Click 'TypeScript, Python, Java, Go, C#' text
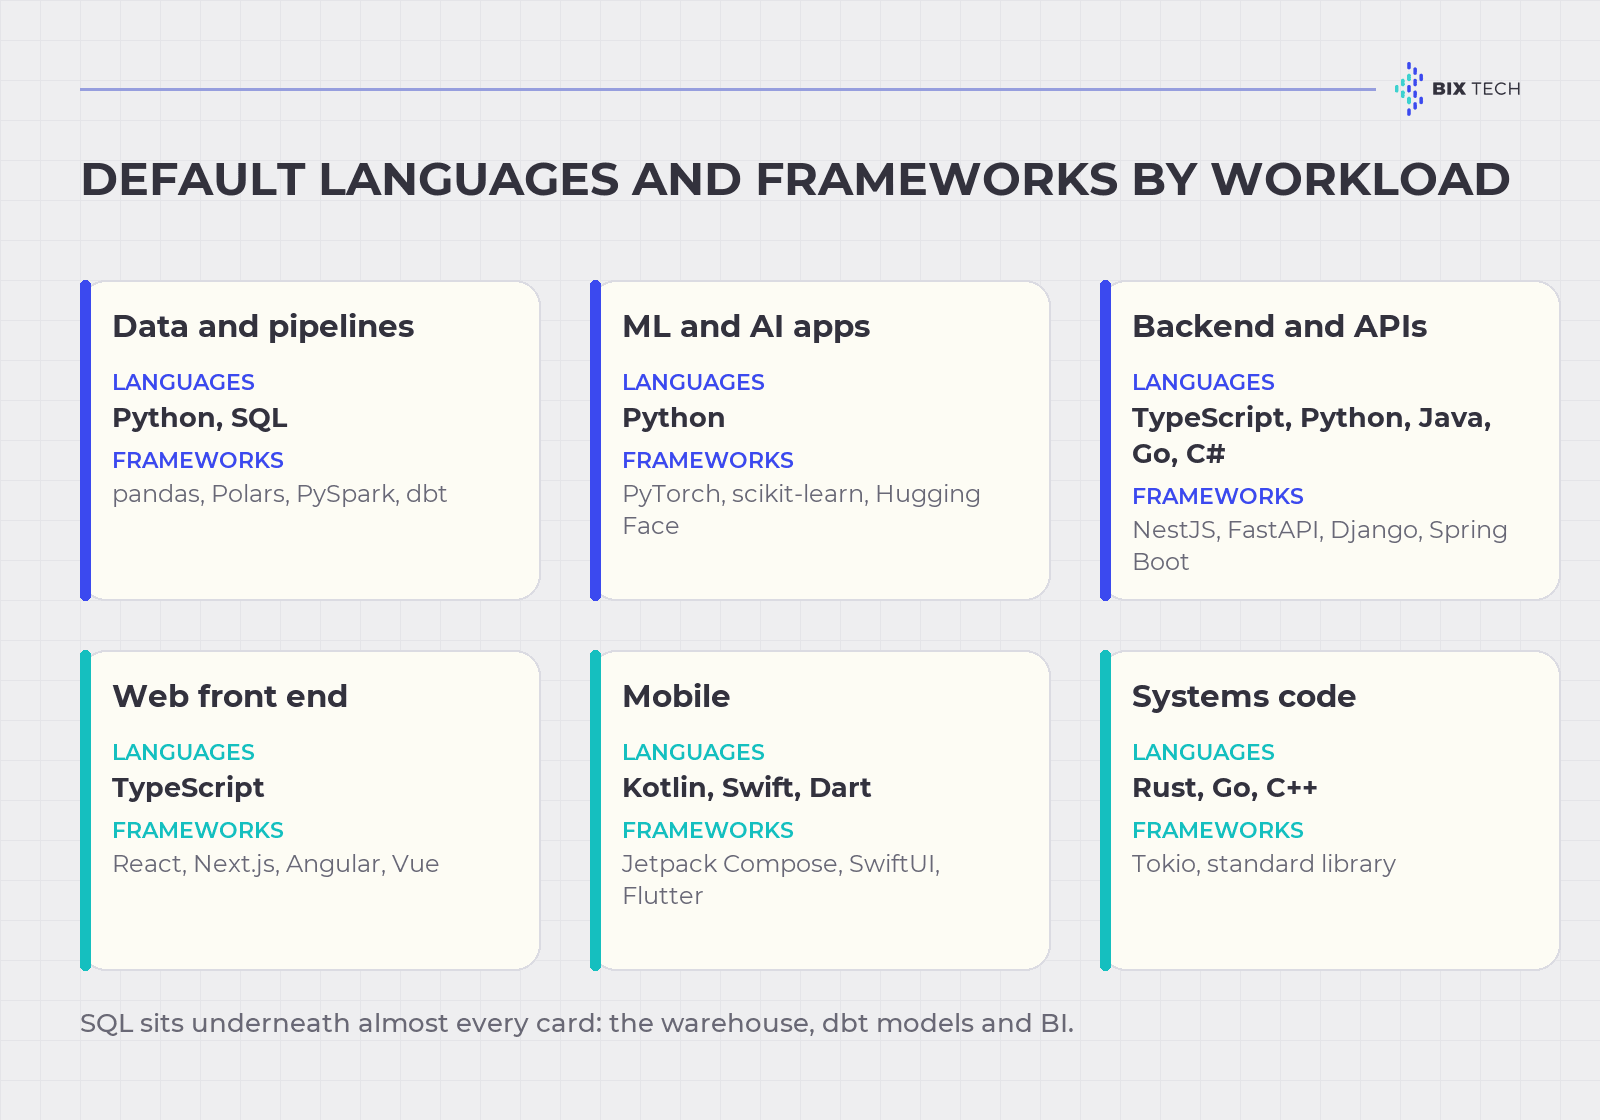 pyautogui.click(x=1311, y=436)
